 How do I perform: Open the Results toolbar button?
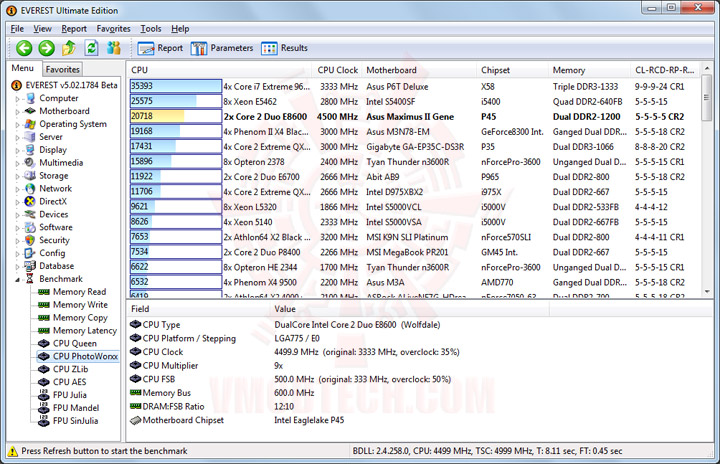click(x=284, y=48)
